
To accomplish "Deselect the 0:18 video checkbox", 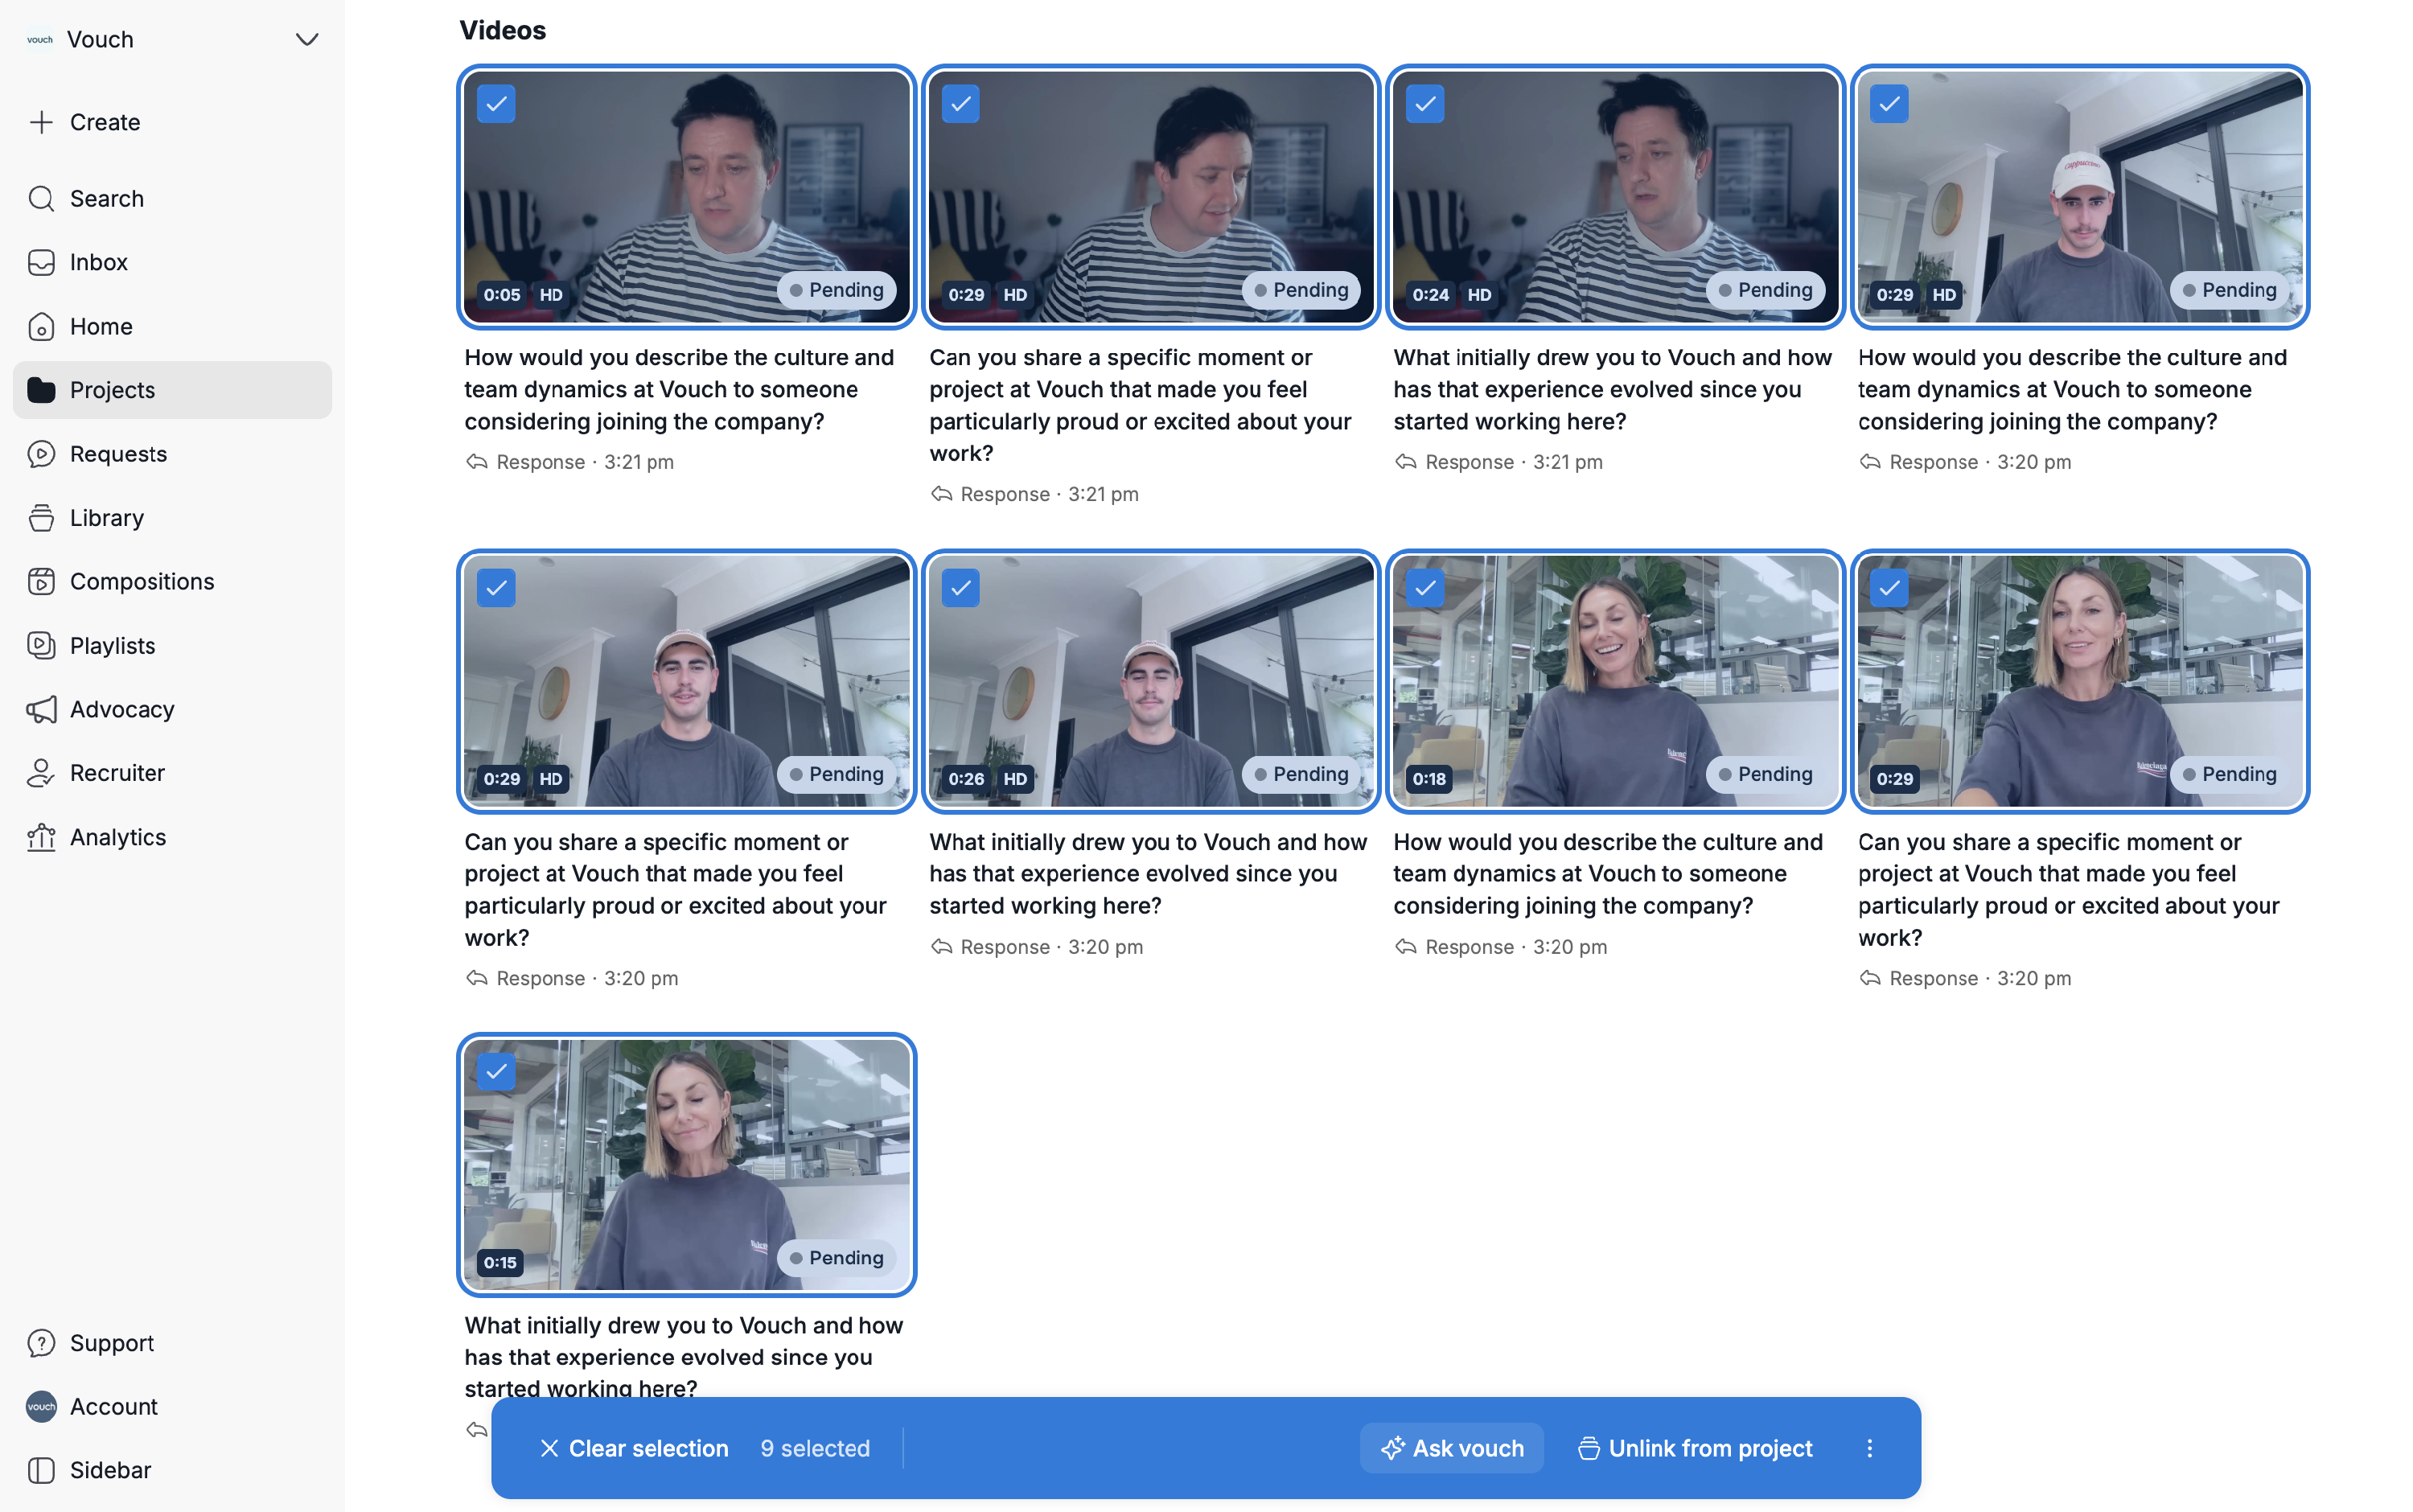I will click(1424, 588).
